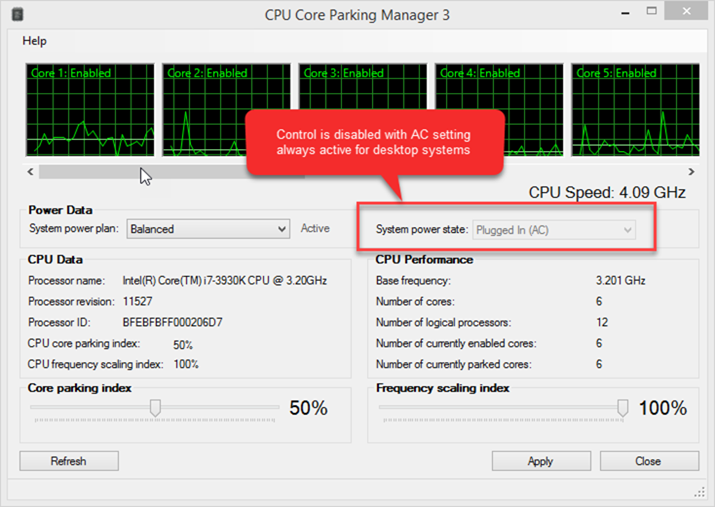Viewport: 715px width, 507px height.
Task: Select the Core 4 usage graph
Action: (x=499, y=110)
